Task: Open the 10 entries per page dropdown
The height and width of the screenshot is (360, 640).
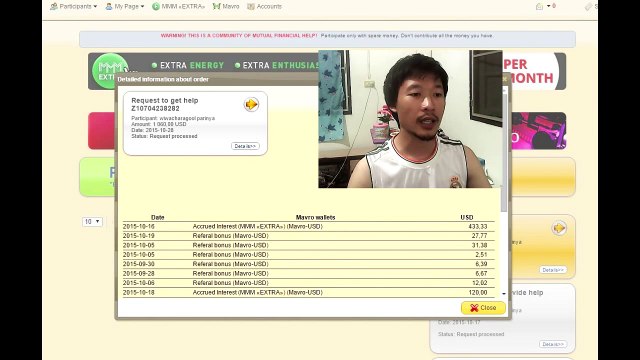Action: pos(92,222)
